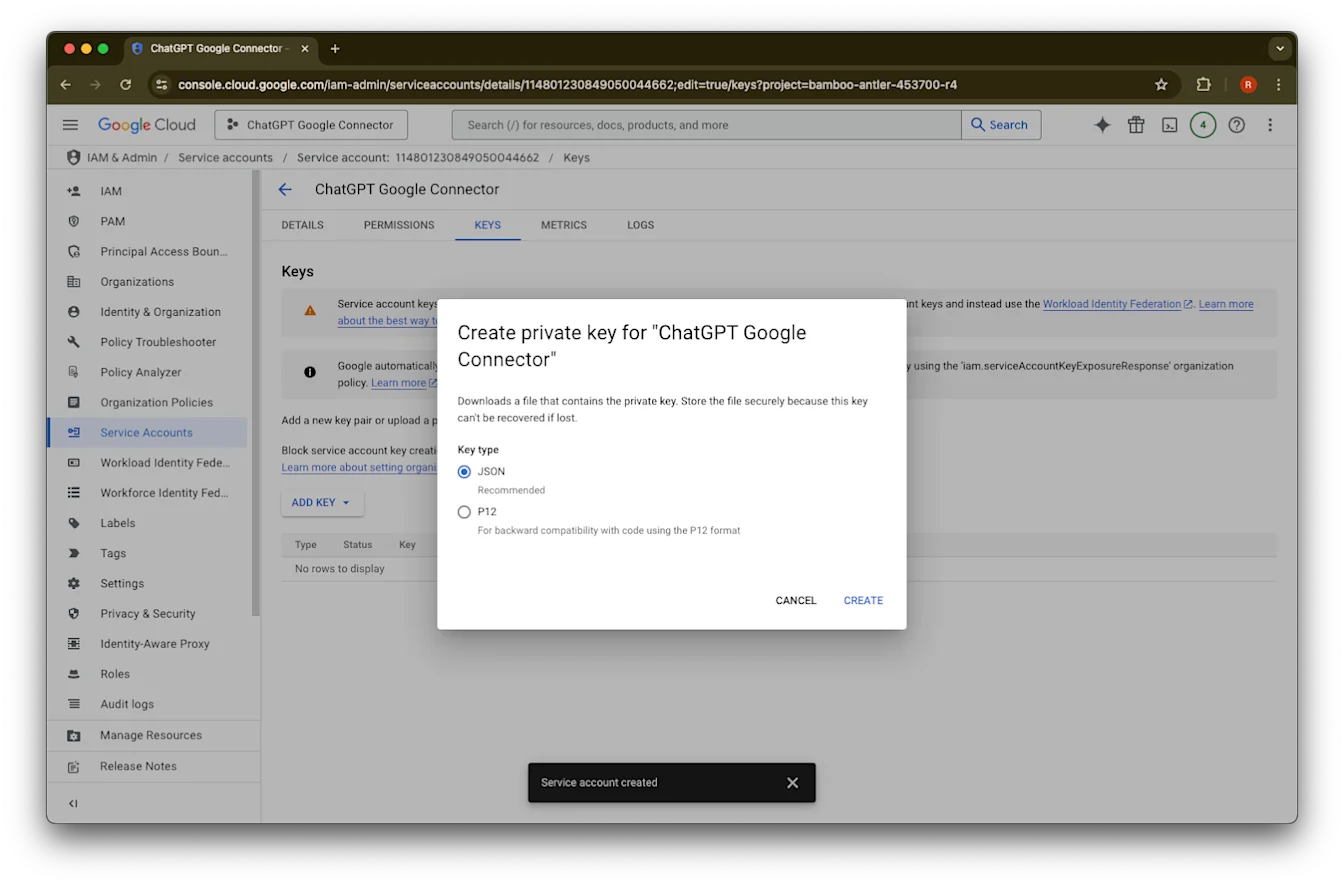This screenshot has width=1344, height=885.
Task: Bookmark this page with star icon
Action: pos(1161,85)
